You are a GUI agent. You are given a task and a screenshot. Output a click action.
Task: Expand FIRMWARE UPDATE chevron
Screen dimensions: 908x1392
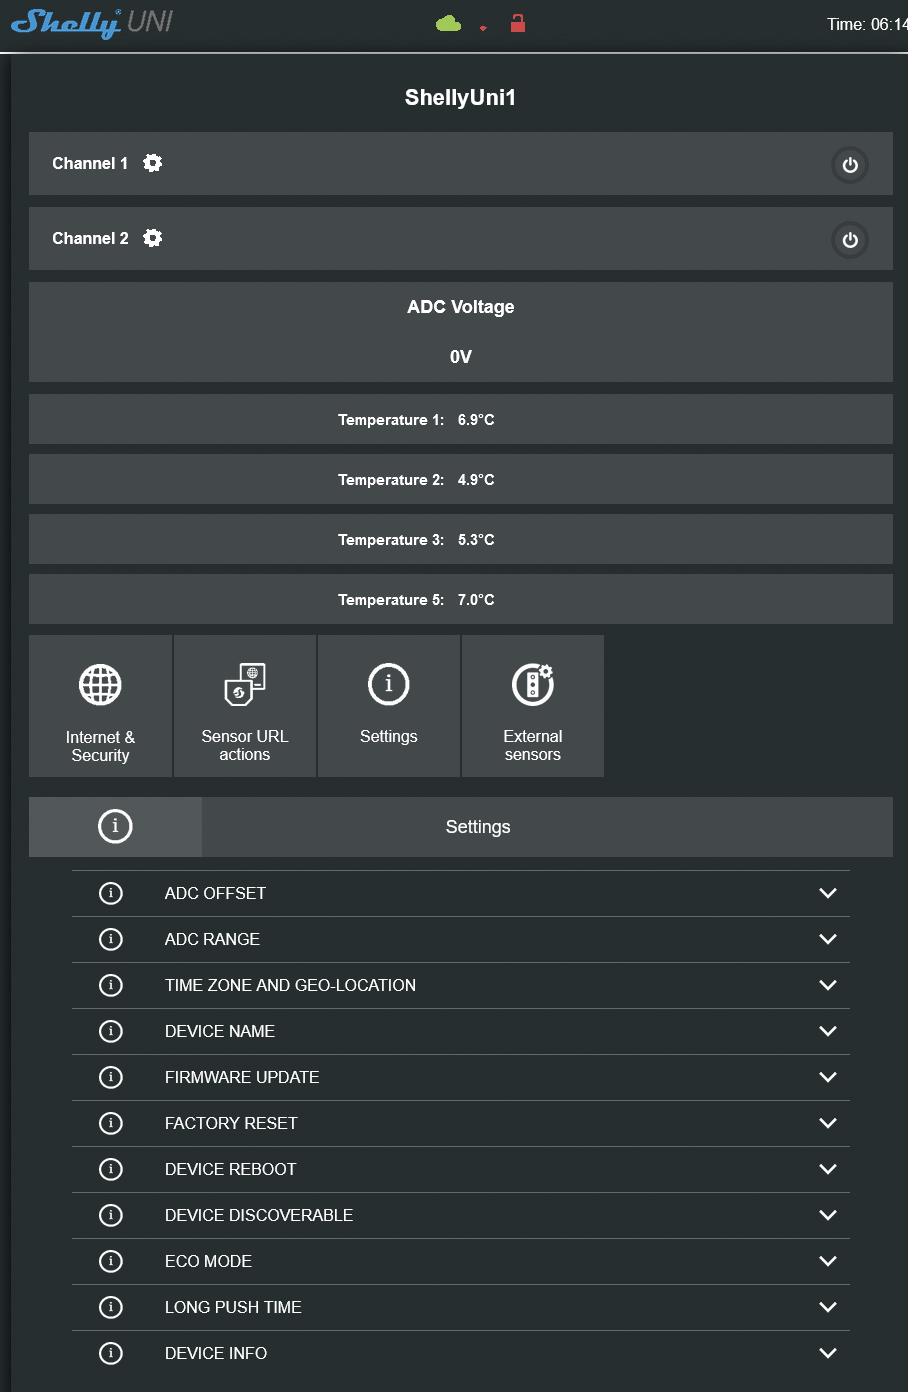[x=827, y=1077]
